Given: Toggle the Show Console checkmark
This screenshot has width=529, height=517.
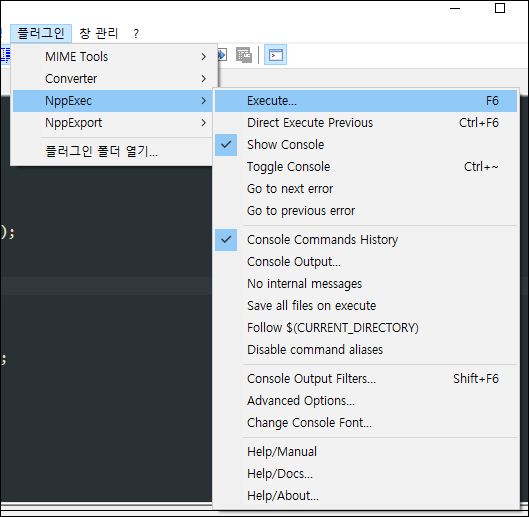Looking at the screenshot, I should click(x=226, y=145).
